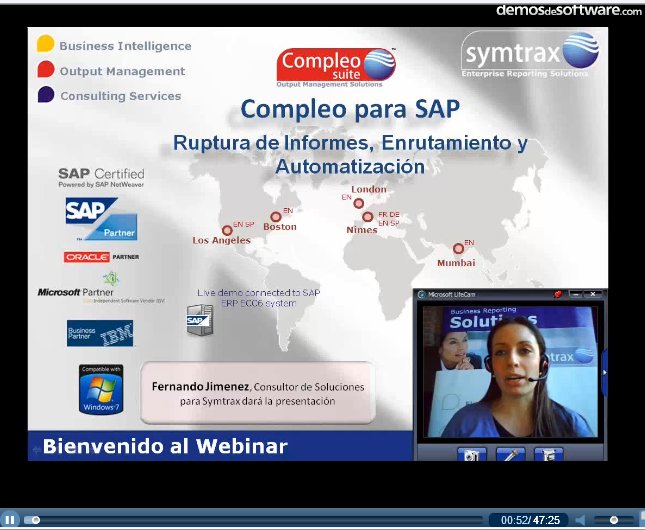This screenshot has height=530, width=645.
Task: Click the SAP server icon
Action: click(x=200, y=320)
